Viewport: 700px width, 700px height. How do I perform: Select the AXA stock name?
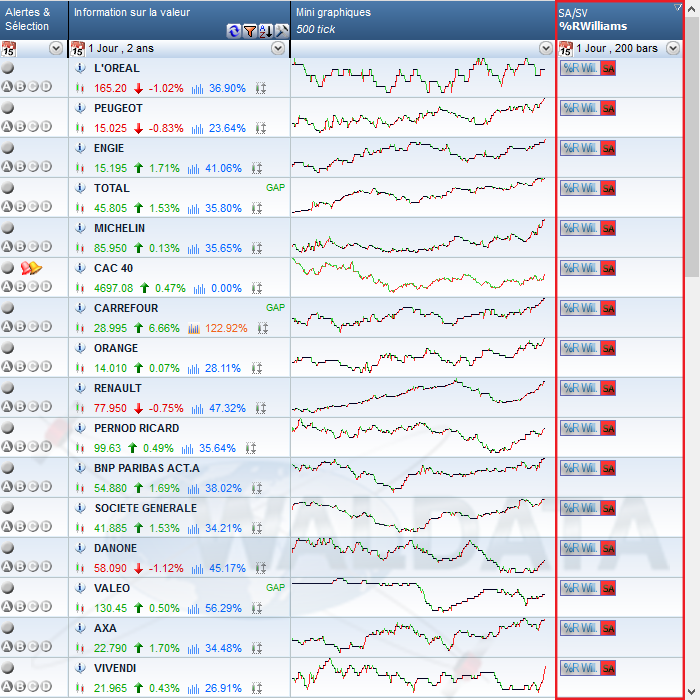click(x=105, y=628)
